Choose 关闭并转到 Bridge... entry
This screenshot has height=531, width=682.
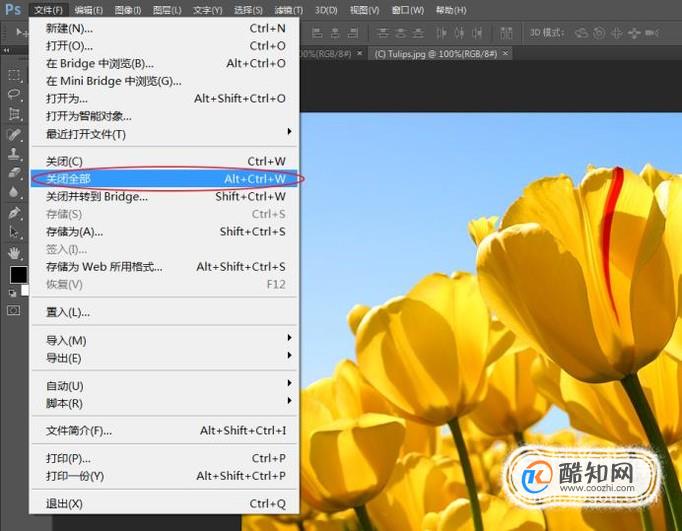coord(164,197)
